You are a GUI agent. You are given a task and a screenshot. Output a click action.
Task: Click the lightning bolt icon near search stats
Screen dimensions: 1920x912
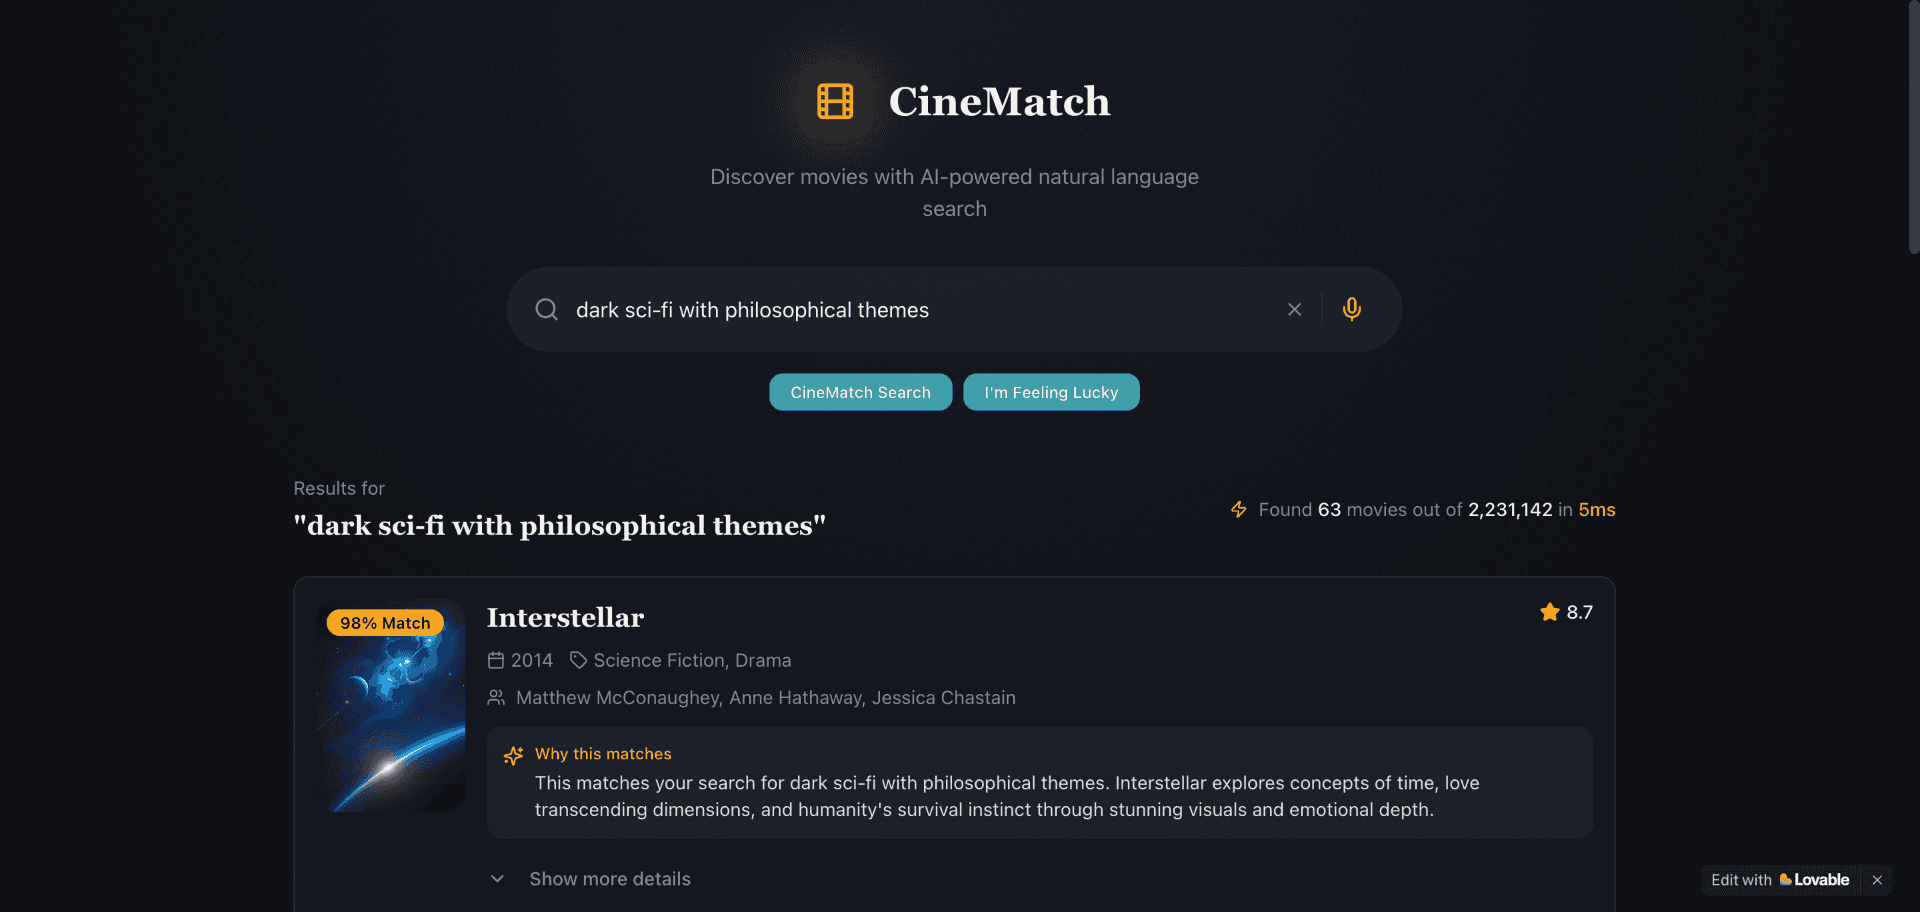tap(1238, 509)
